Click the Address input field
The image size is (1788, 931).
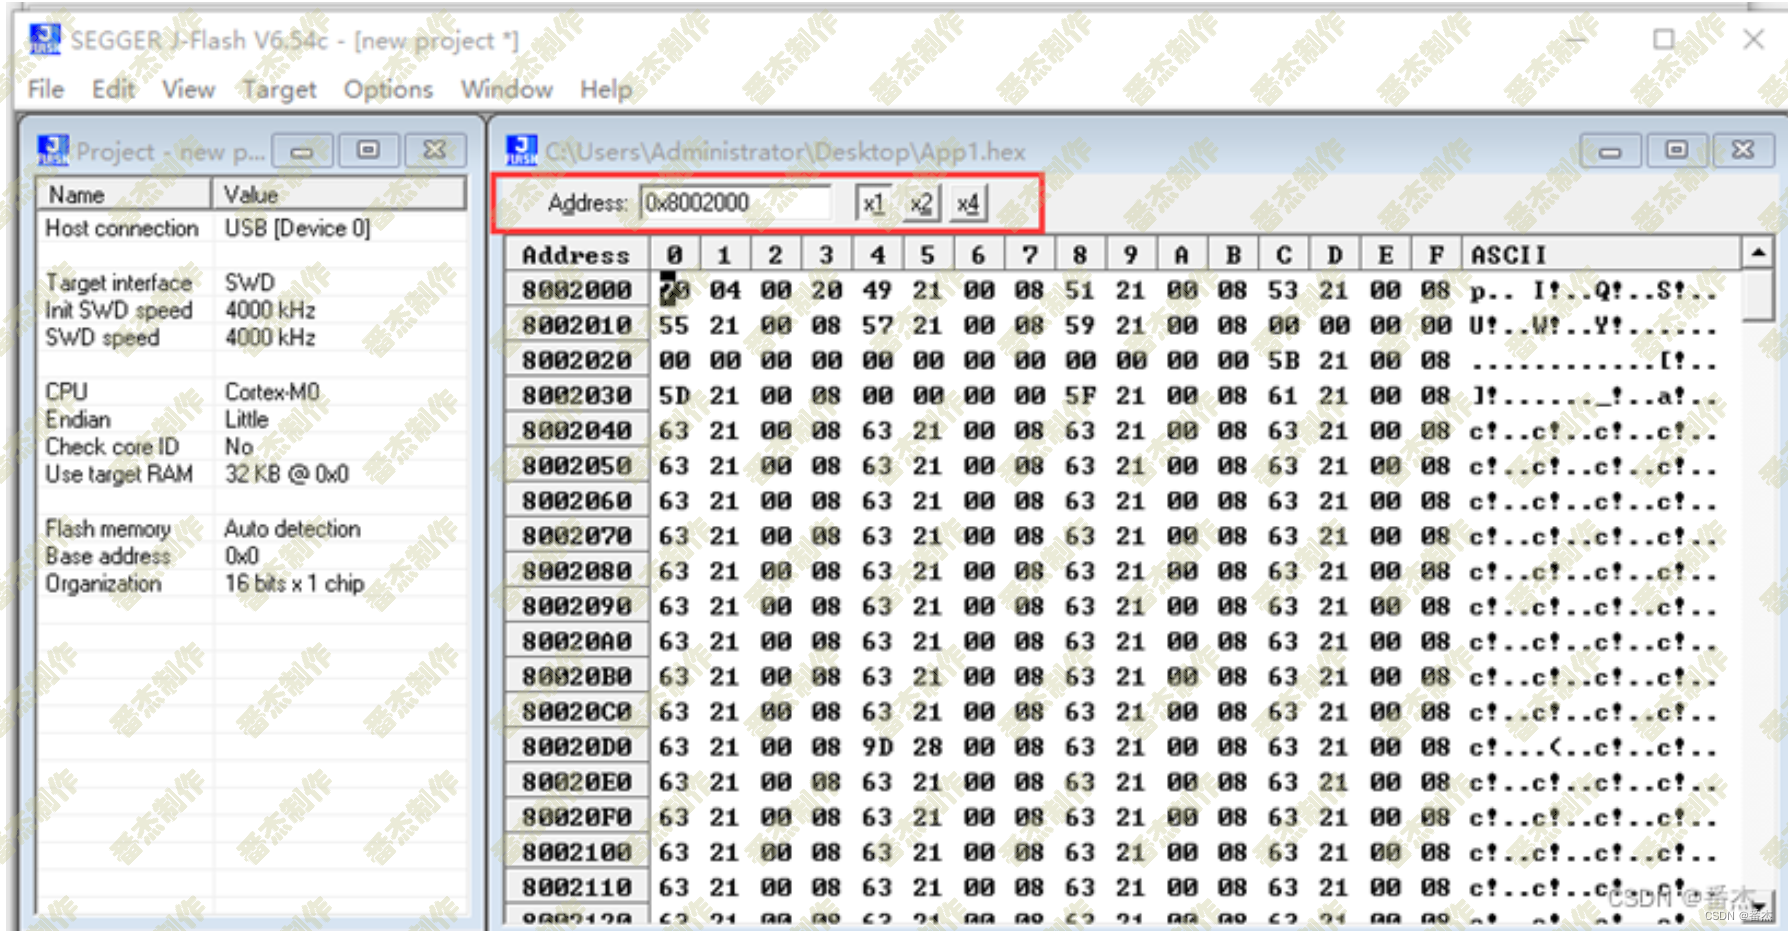pos(735,203)
